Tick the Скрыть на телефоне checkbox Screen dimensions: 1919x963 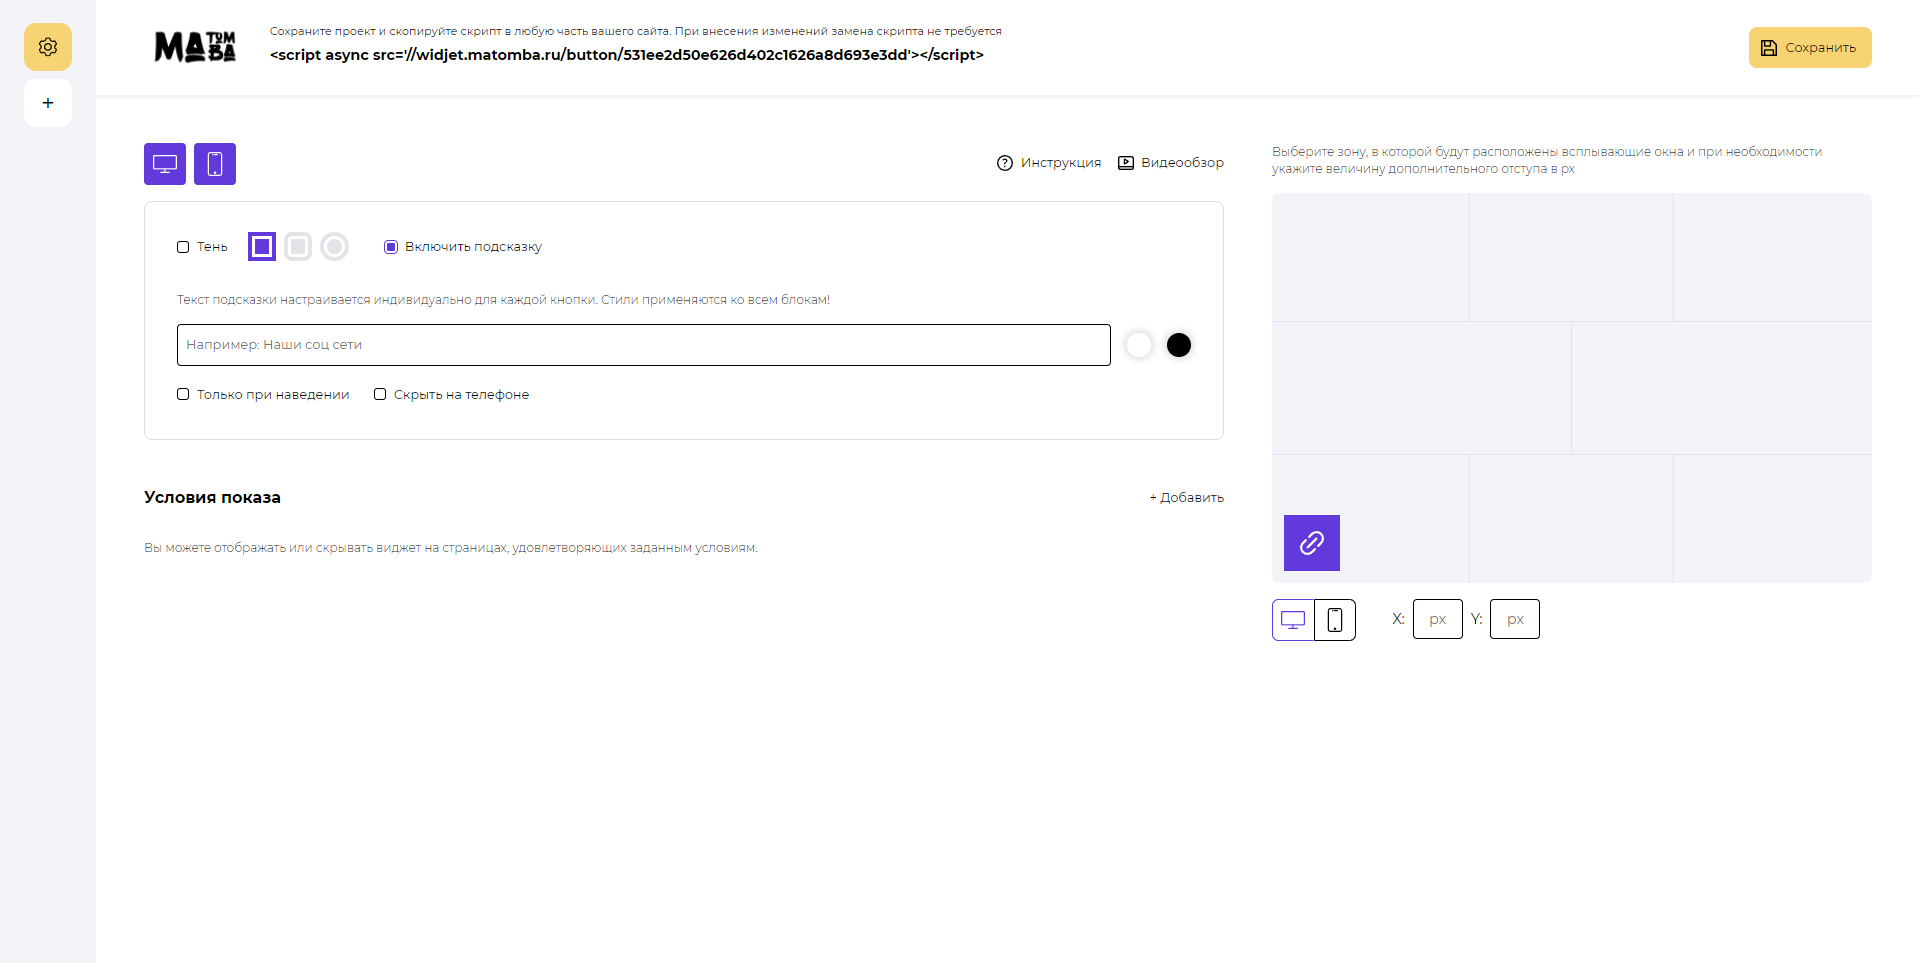coord(380,394)
